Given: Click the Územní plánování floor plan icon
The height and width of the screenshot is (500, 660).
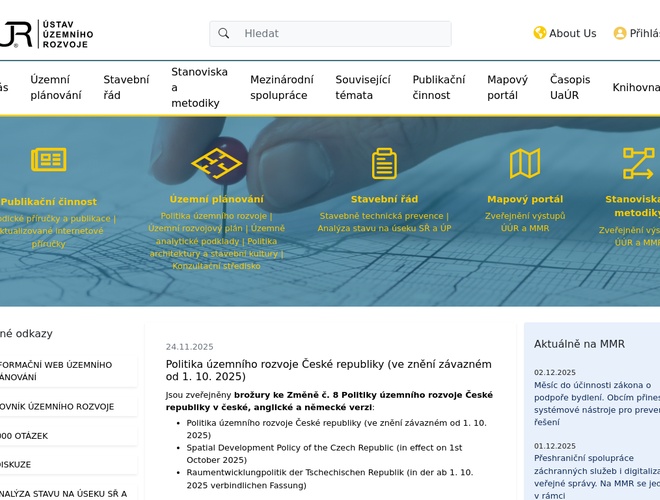Looking at the screenshot, I should 217,163.
